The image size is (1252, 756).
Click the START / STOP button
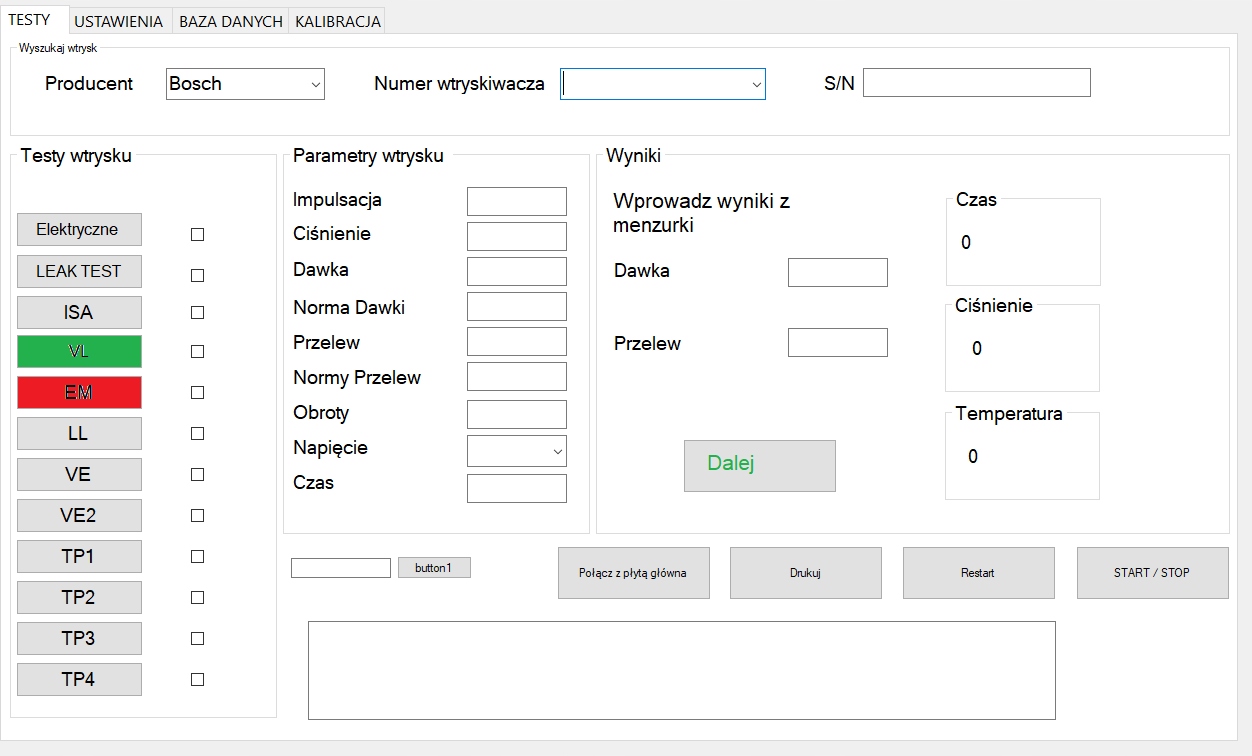(x=1152, y=573)
